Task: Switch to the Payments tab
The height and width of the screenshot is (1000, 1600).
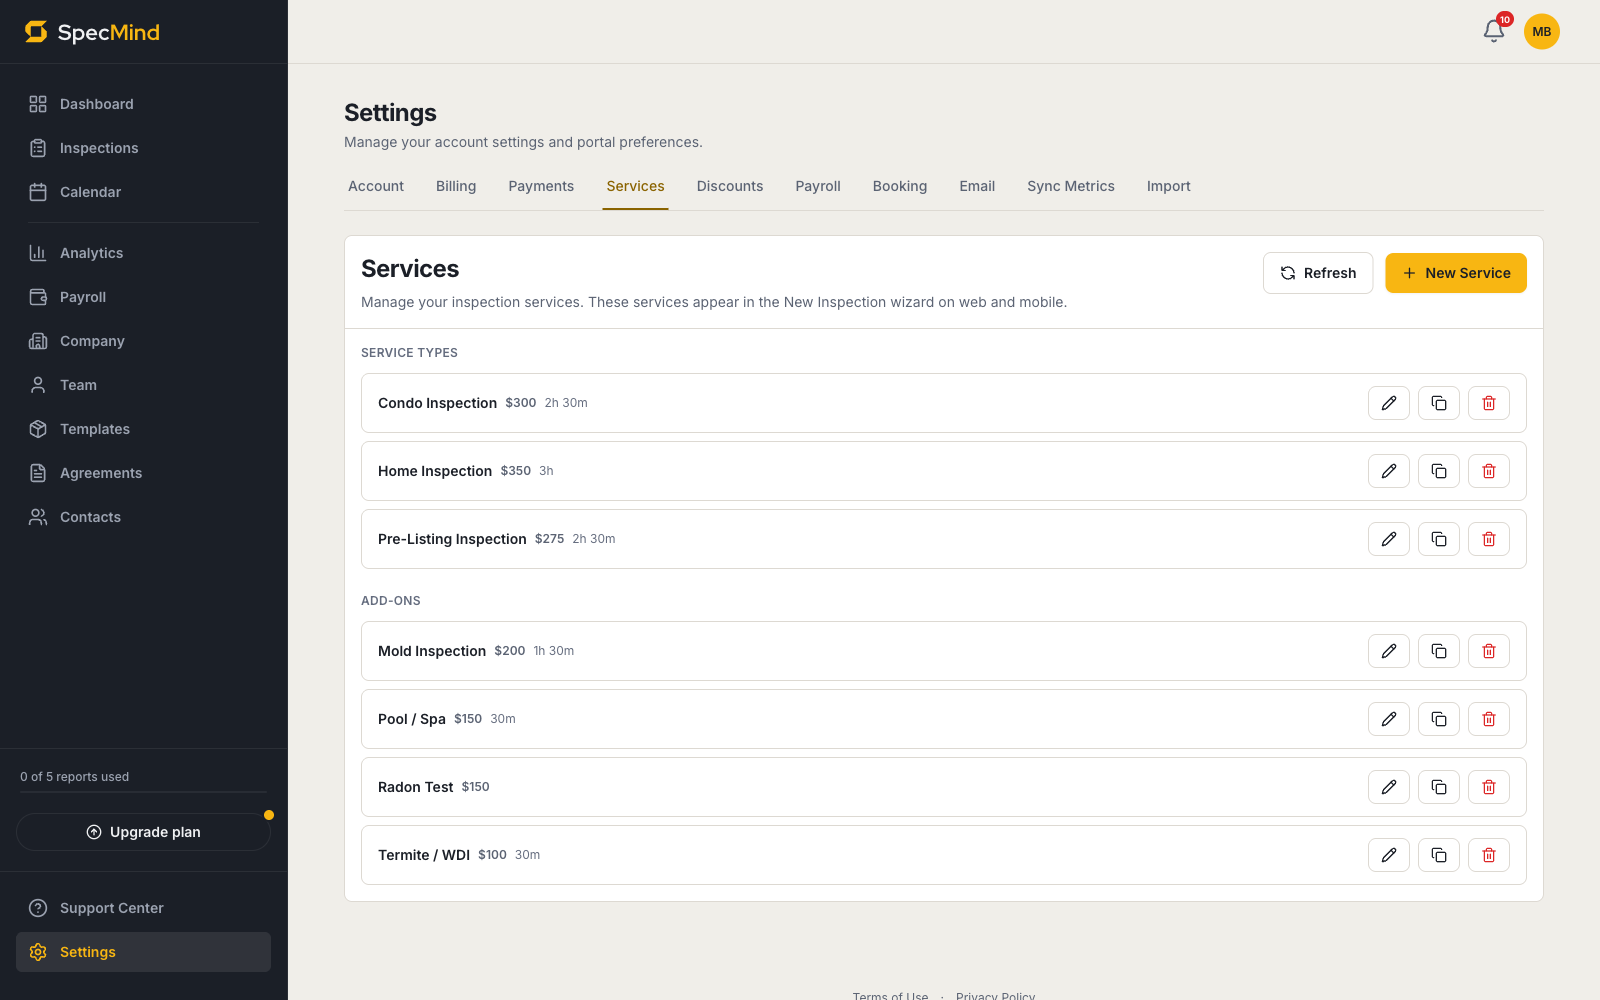Action: pyautogui.click(x=541, y=186)
